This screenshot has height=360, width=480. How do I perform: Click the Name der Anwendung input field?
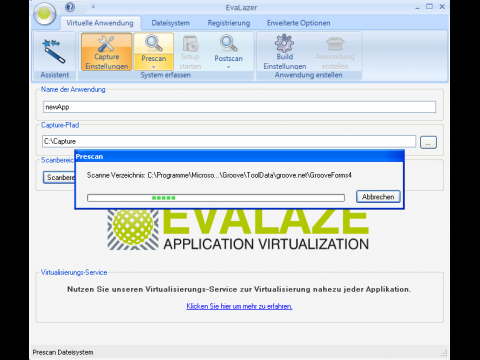(x=239, y=107)
